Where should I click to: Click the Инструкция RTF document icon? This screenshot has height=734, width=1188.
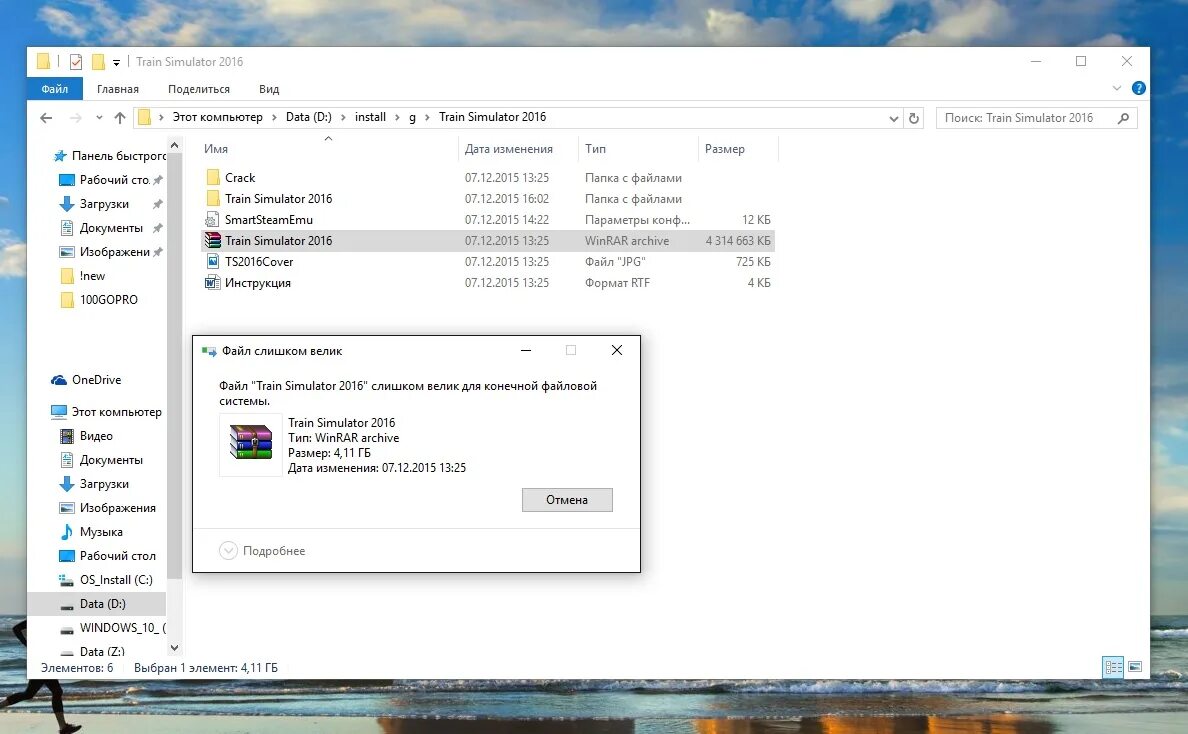pyautogui.click(x=212, y=283)
